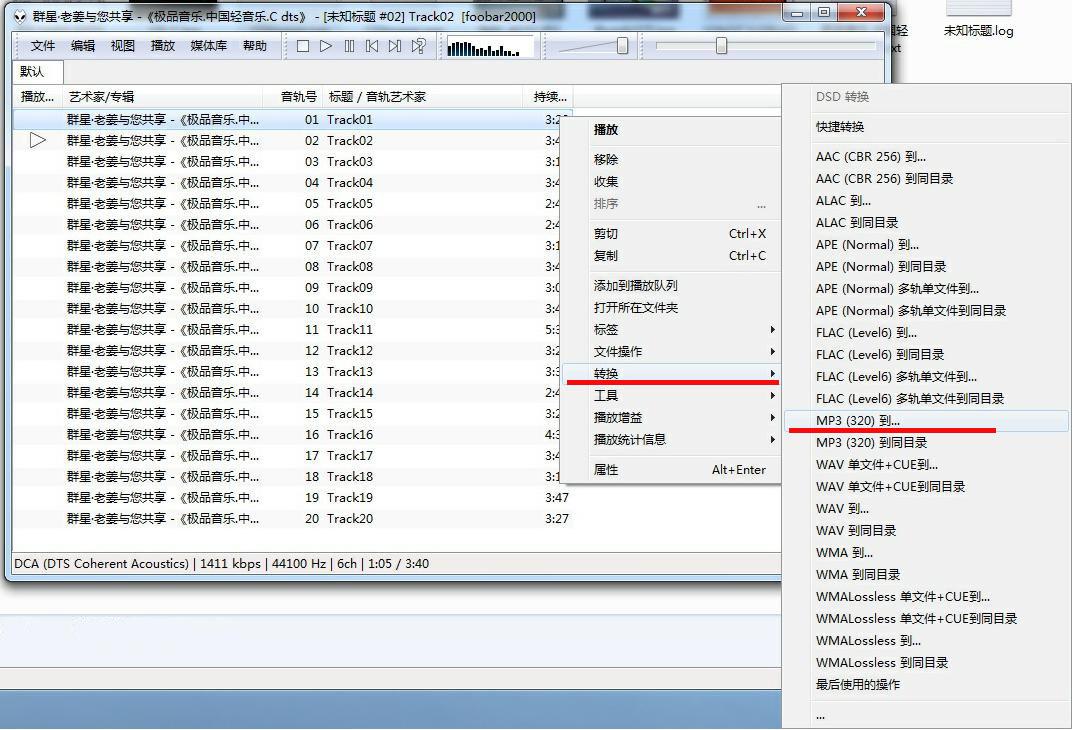The image size is (1072, 730).
Task: Open the 媒体库 menu
Action: [209, 46]
